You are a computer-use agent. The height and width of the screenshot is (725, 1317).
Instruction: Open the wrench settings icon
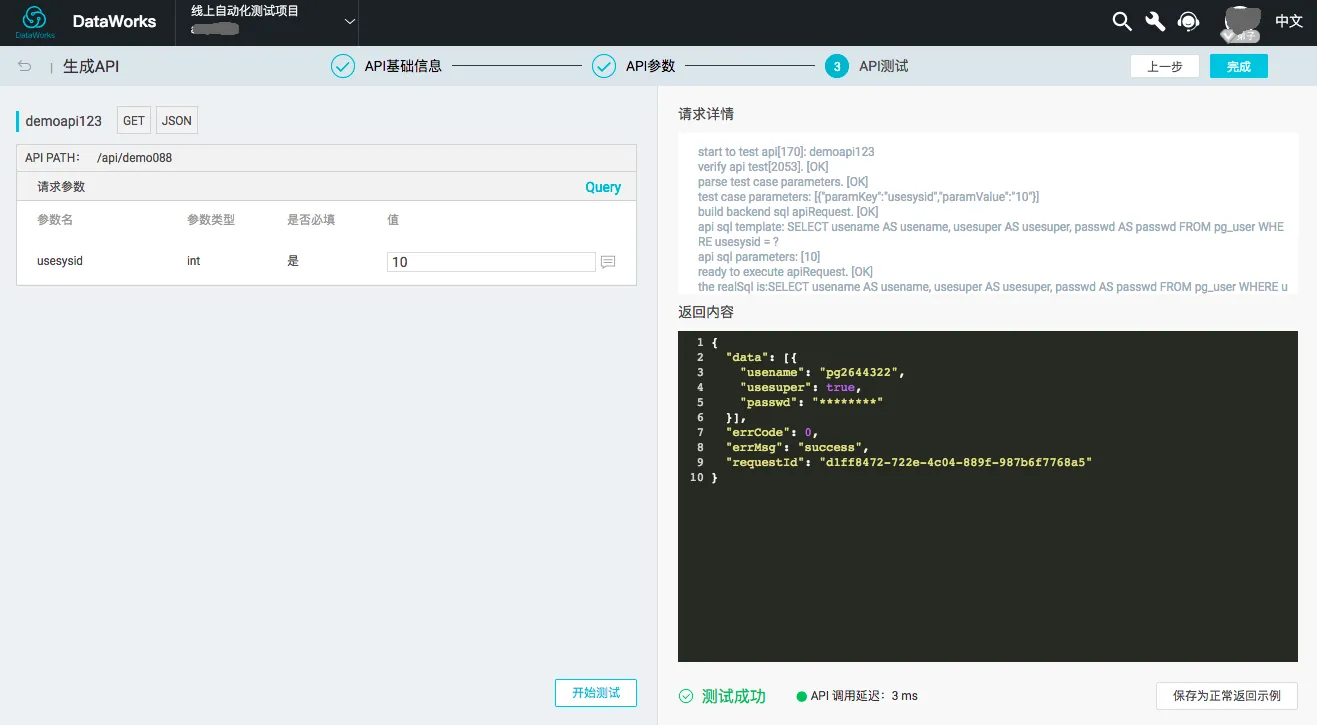pos(1155,21)
